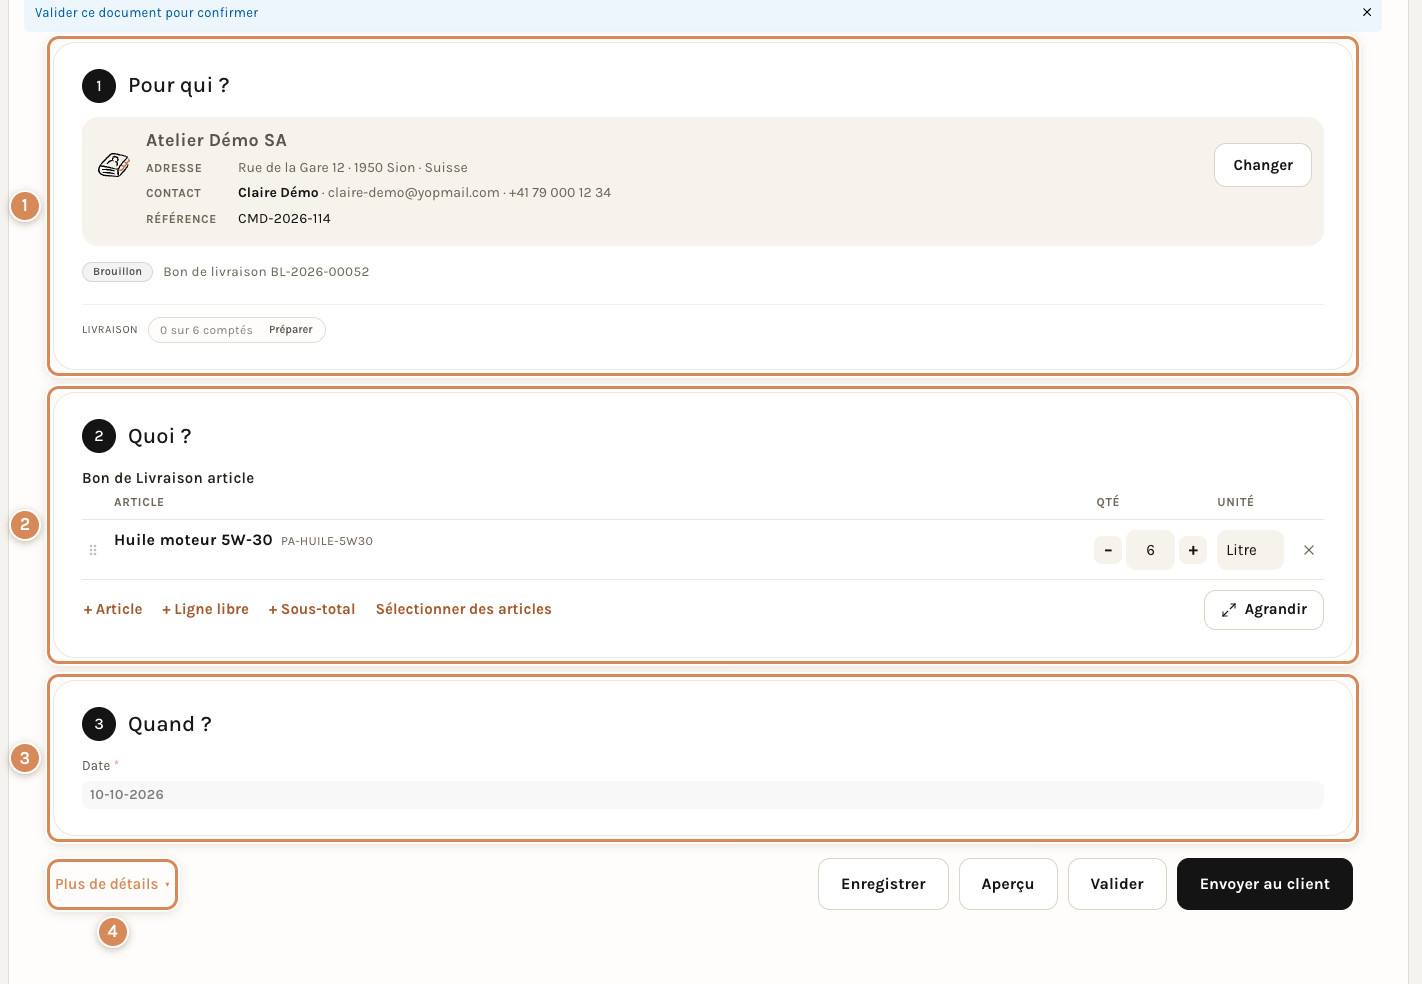Click the address Rue de la Gare 12
The height and width of the screenshot is (984, 1422).
coord(291,168)
